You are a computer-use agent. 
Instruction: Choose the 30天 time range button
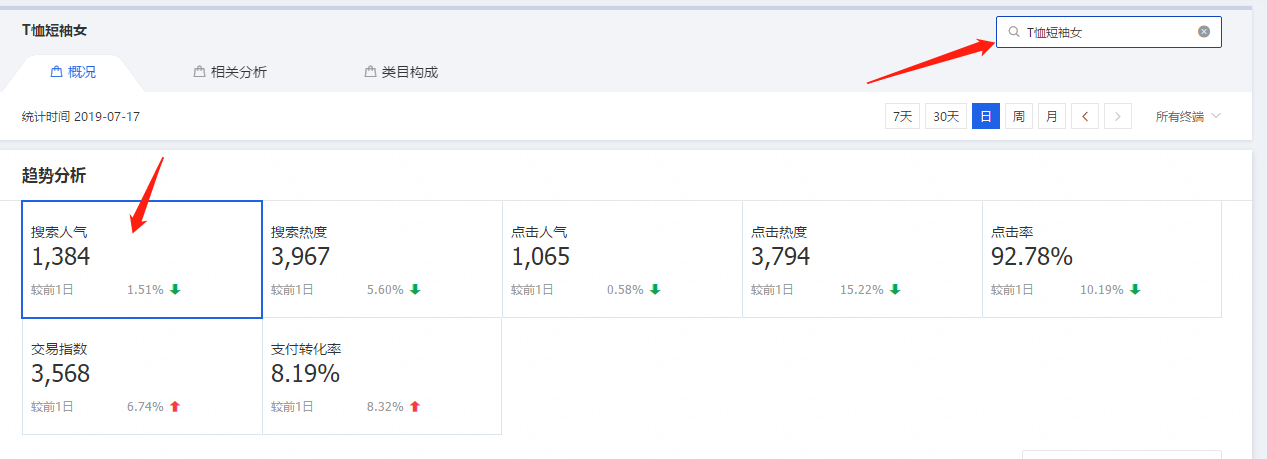tap(946, 116)
